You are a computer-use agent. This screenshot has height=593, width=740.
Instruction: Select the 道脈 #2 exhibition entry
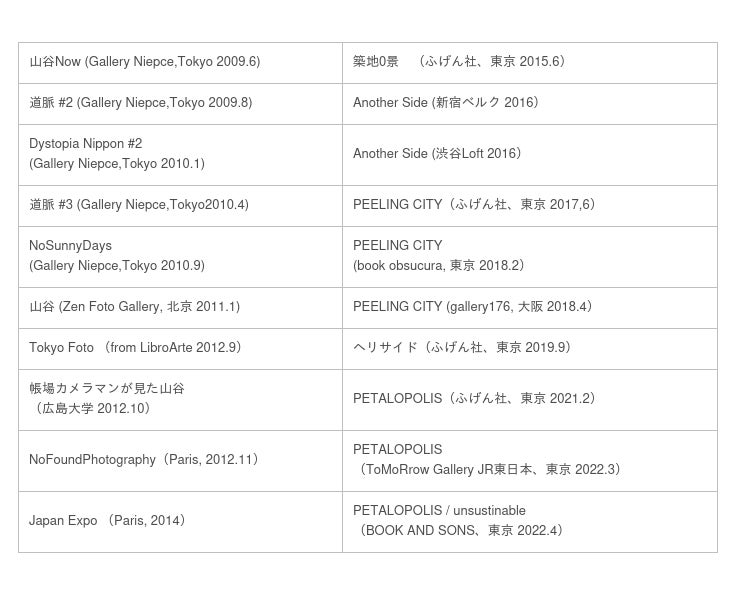pyautogui.click(x=141, y=103)
